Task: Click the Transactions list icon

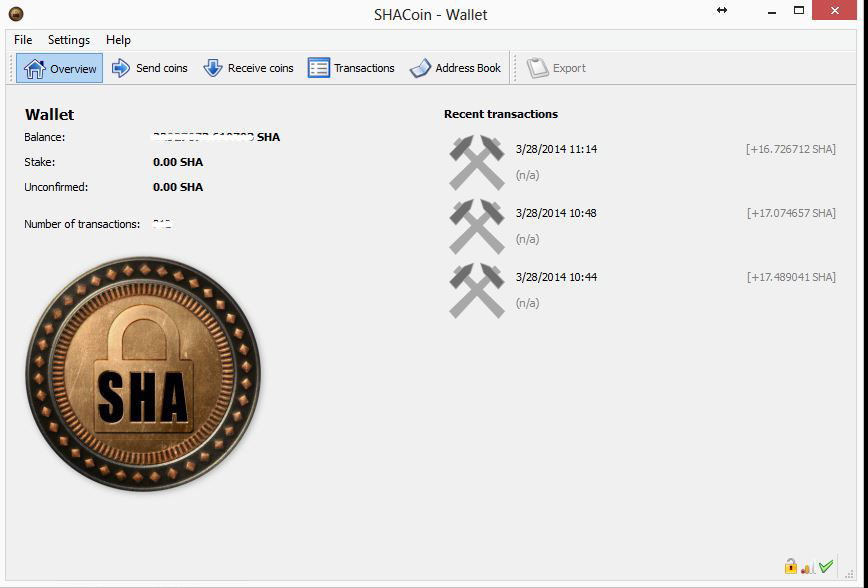Action: coord(318,68)
